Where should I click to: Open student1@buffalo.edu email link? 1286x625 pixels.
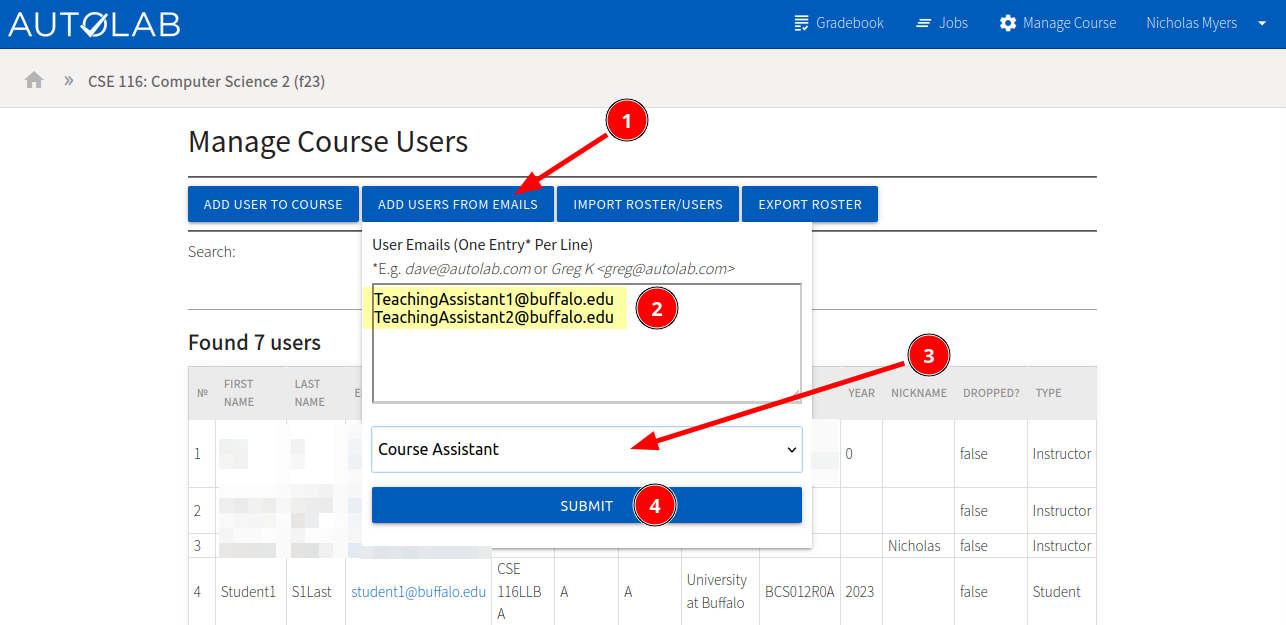[418, 591]
